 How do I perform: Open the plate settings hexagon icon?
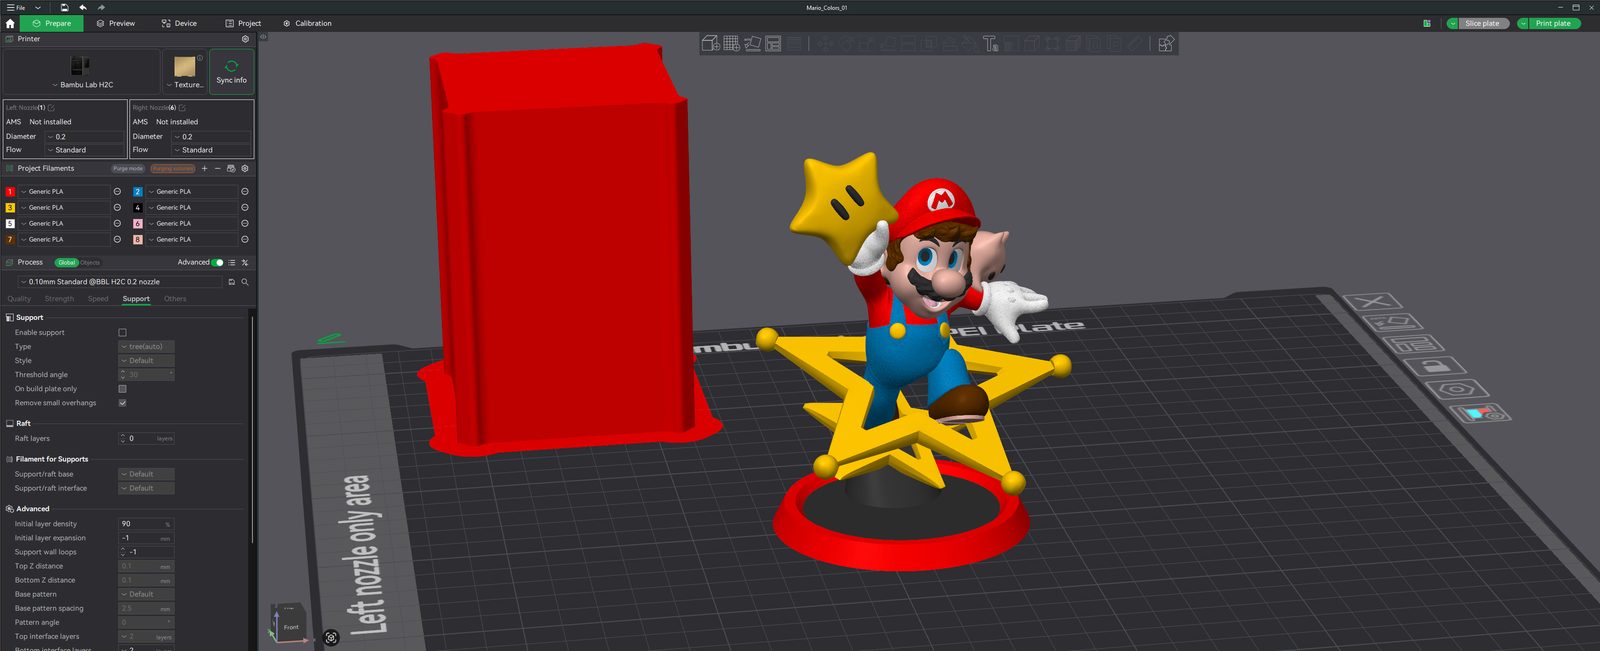tap(1457, 389)
